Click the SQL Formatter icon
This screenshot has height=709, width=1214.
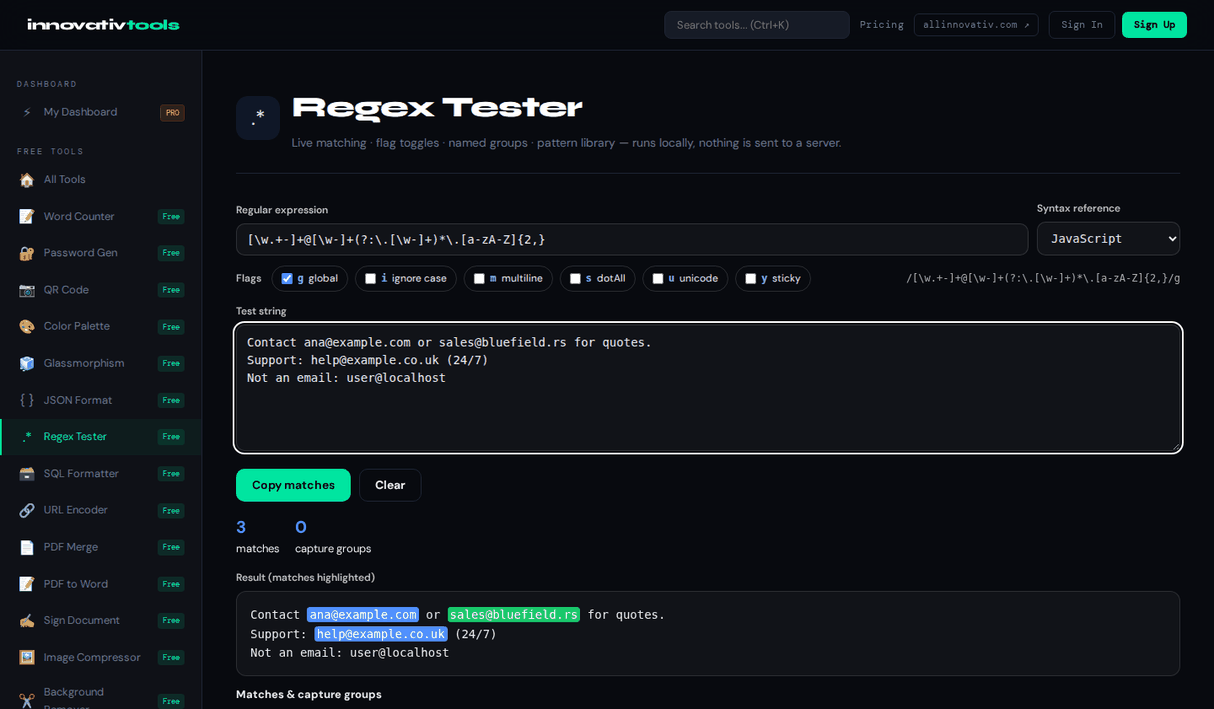(27, 473)
